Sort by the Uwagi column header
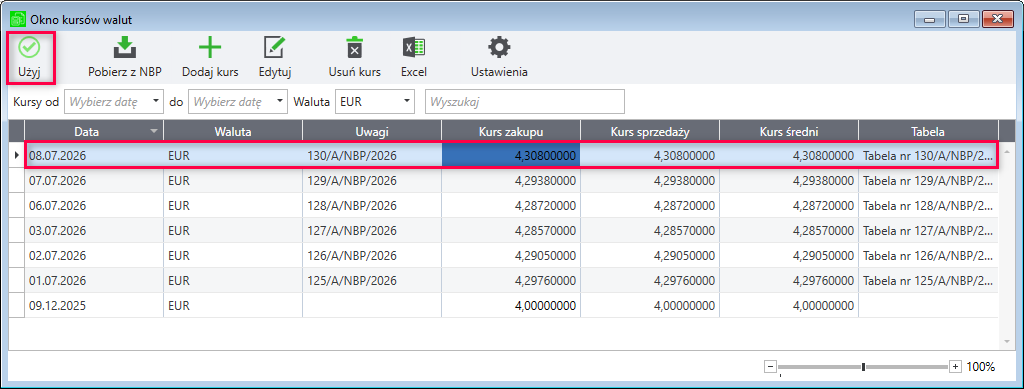This screenshot has width=1024, height=389. coord(372,132)
